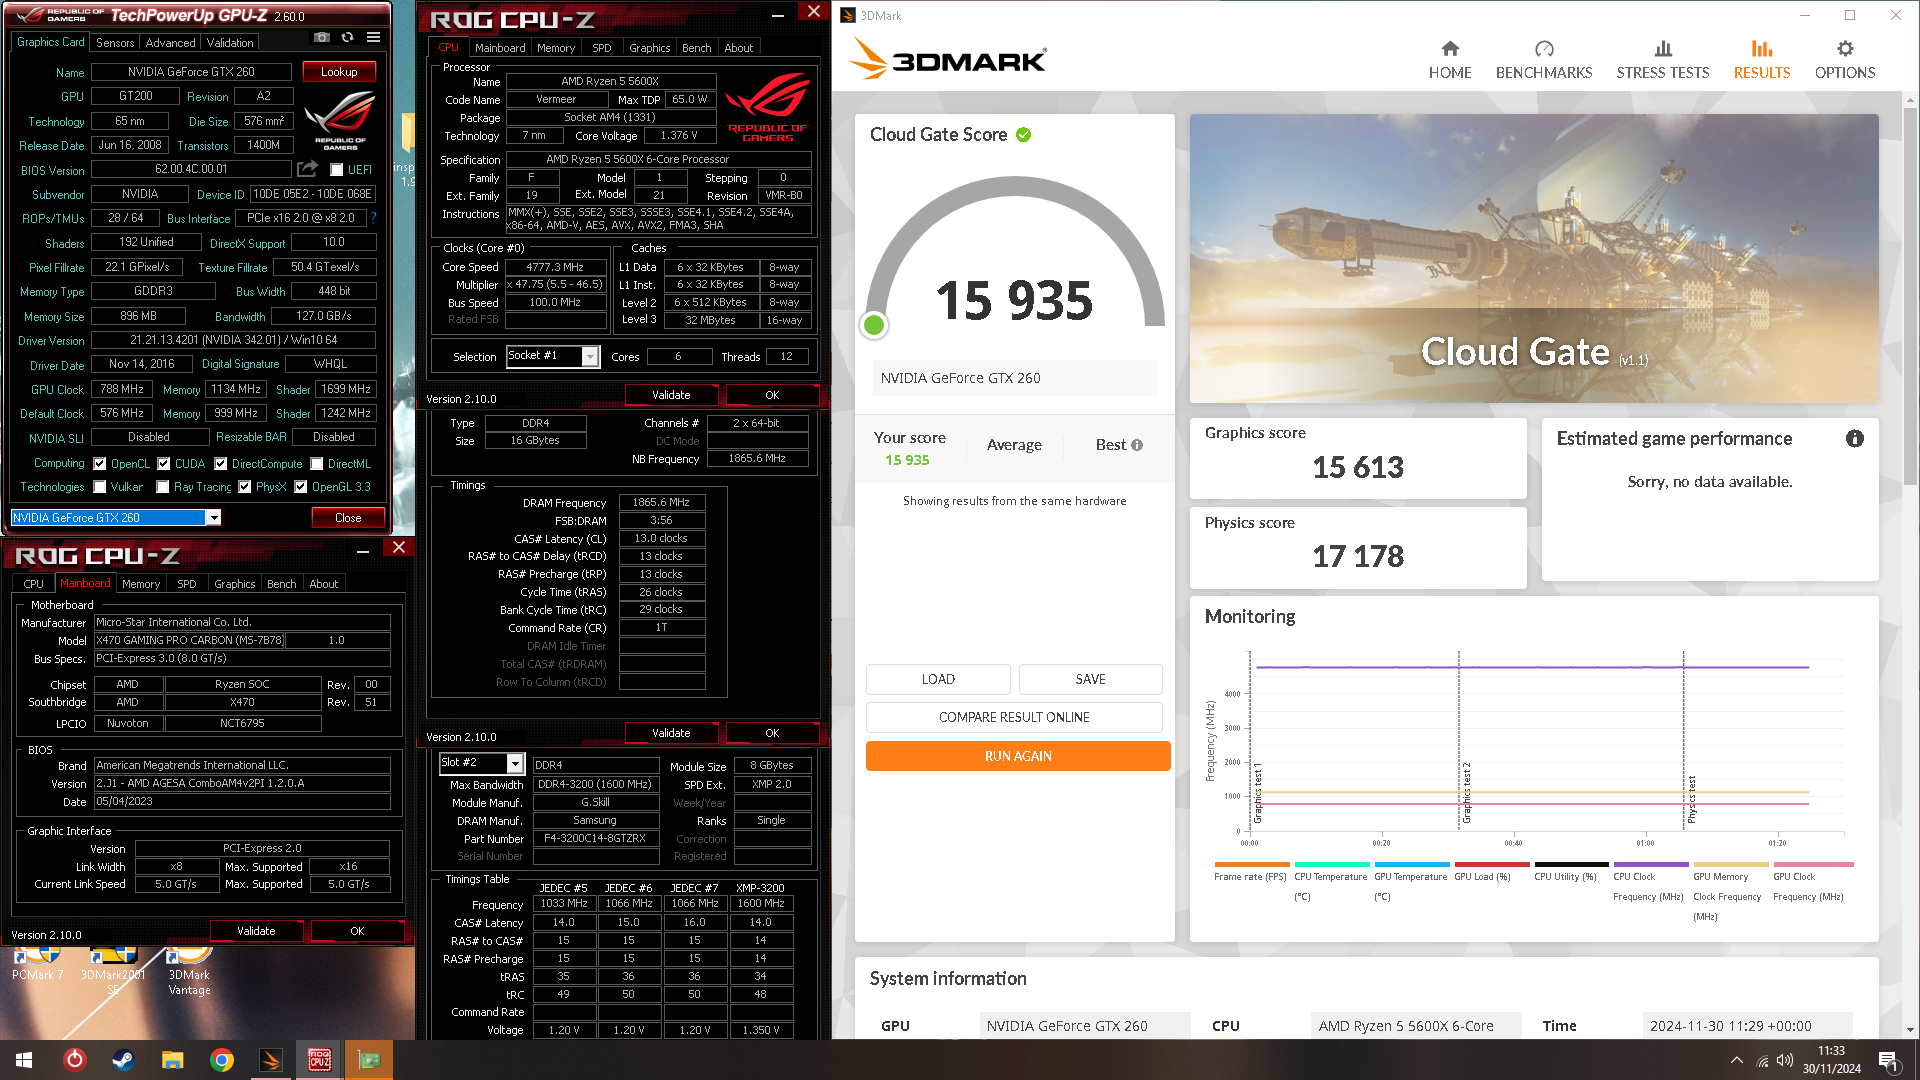Click the red power icon in the taskbar
The width and height of the screenshot is (1920, 1080).
[x=74, y=1060]
